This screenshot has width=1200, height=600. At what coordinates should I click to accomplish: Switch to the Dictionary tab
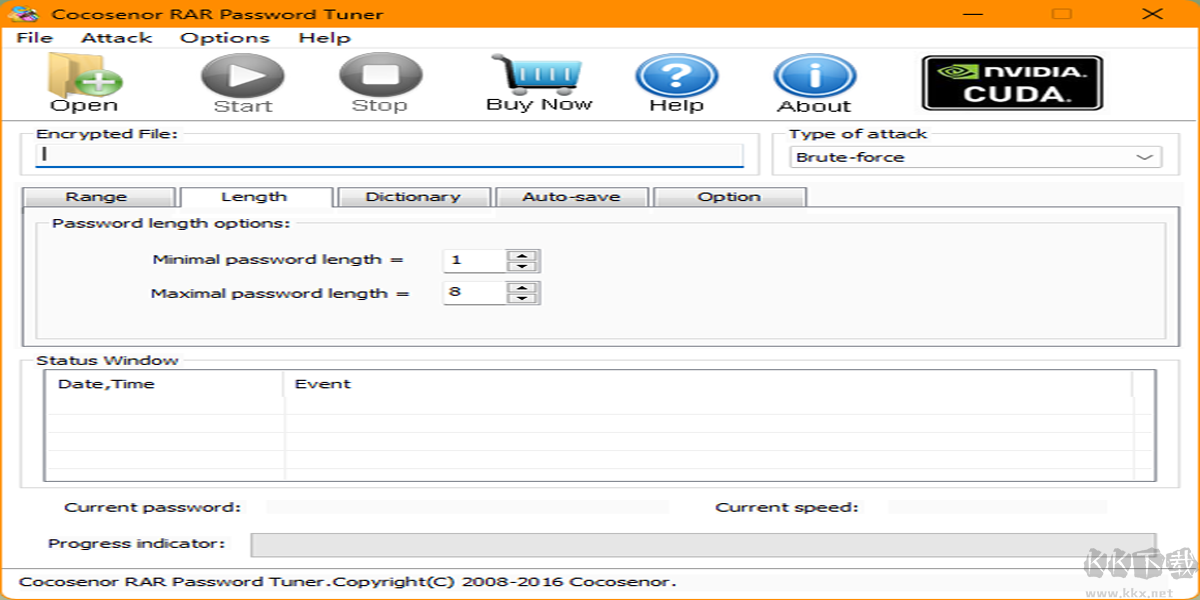413,197
